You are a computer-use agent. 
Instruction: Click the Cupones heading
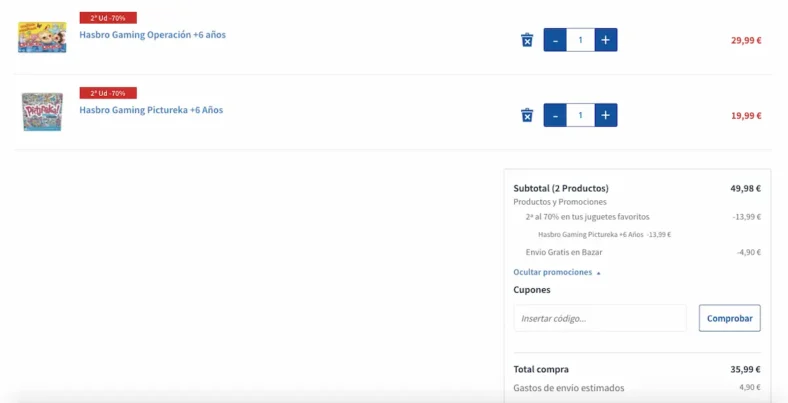[x=532, y=290]
